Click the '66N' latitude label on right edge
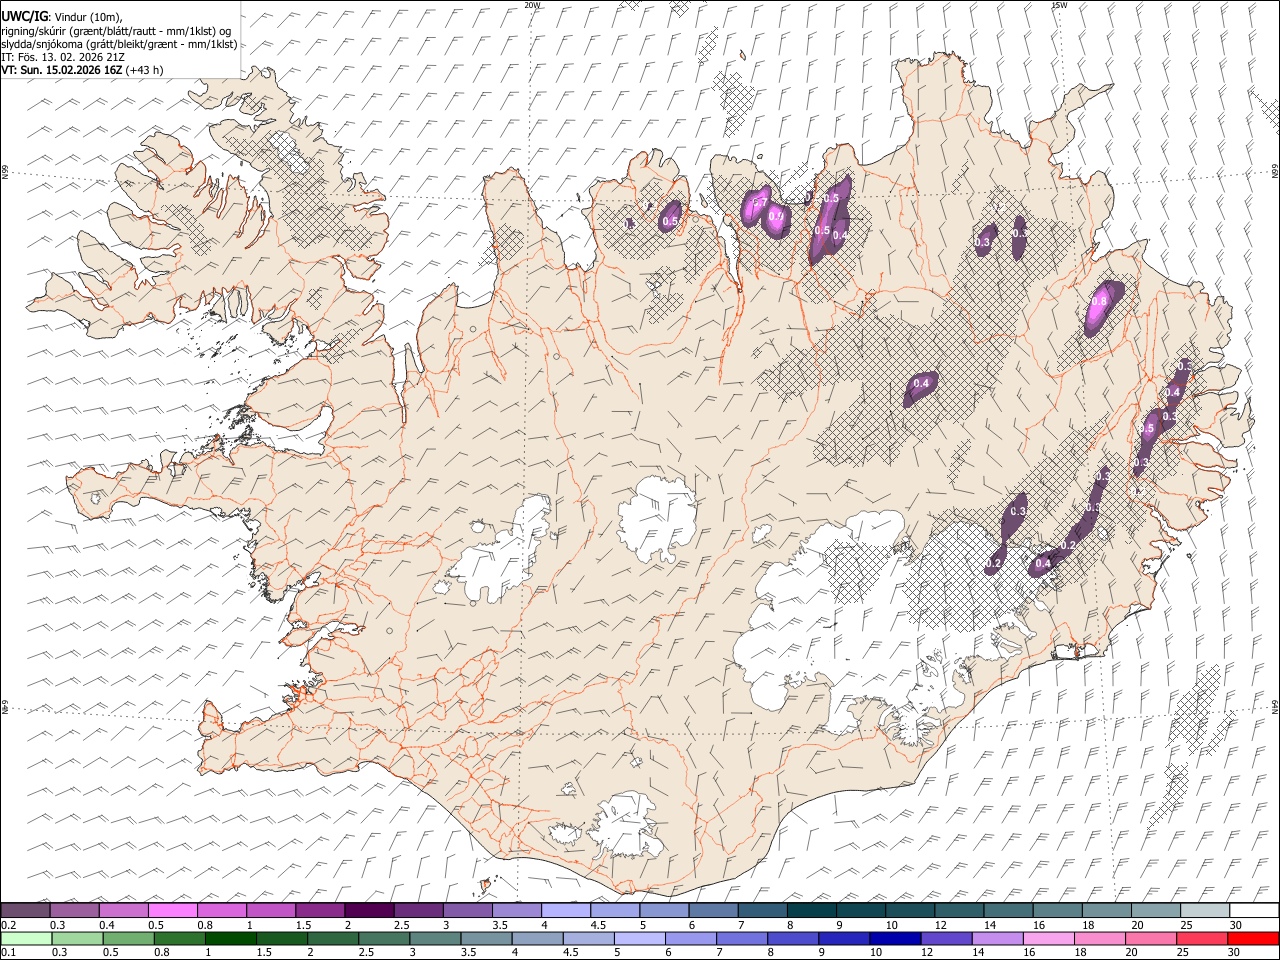The height and width of the screenshot is (960, 1280). 1275,172
